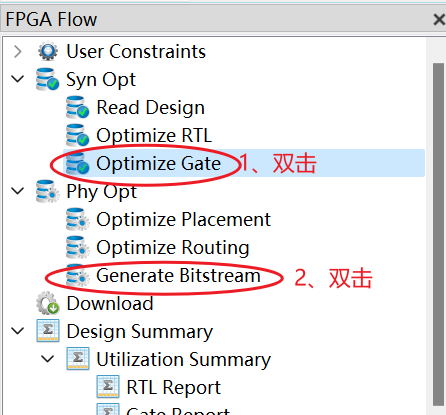The image size is (446, 415).
Task: Collapse the Utilization Summary node
Action: tap(48, 359)
